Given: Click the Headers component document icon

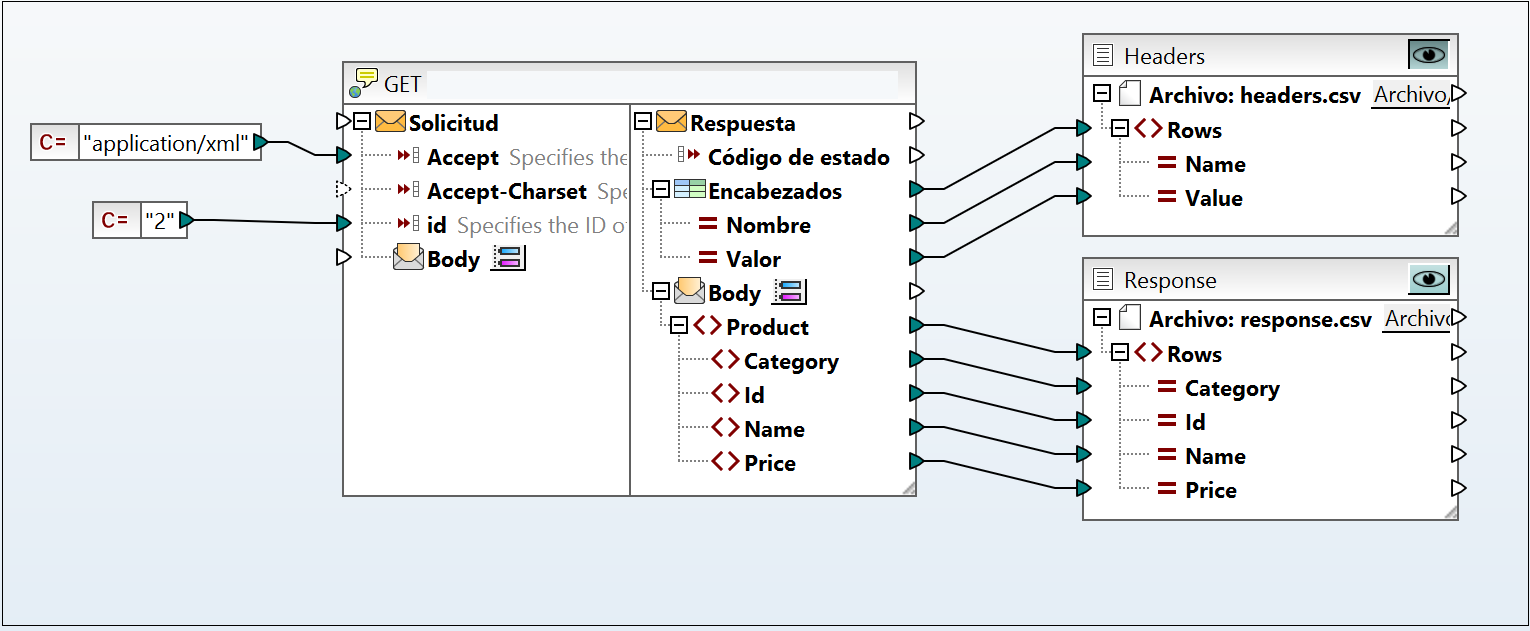Looking at the screenshot, I should [1103, 56].
